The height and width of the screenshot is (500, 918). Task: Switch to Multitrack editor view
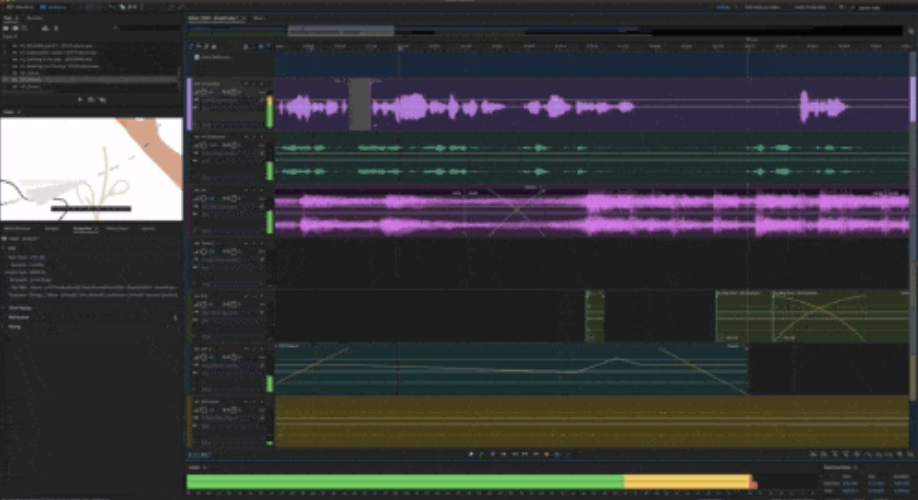pos(48,8)
